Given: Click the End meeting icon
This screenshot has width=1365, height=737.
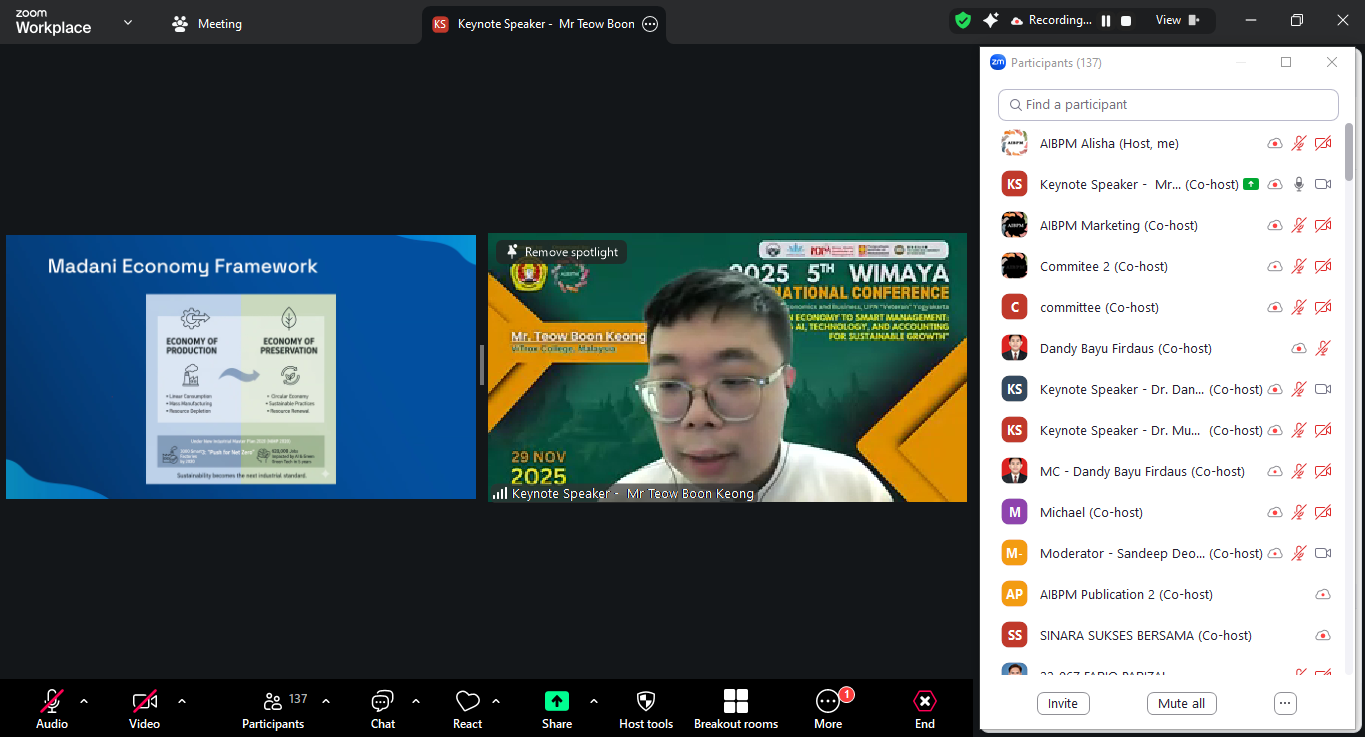Looking at the screenshot, I should (x=925, y=702).
